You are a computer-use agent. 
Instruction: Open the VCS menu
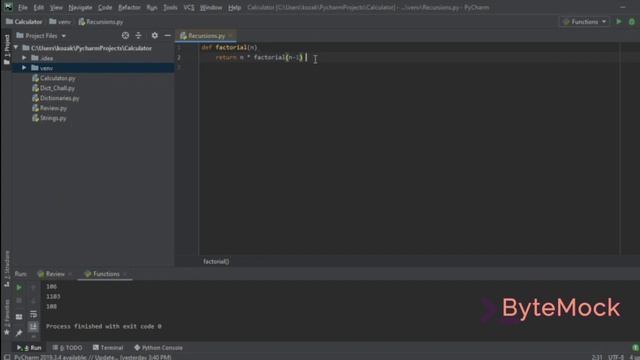coord(189,7)
